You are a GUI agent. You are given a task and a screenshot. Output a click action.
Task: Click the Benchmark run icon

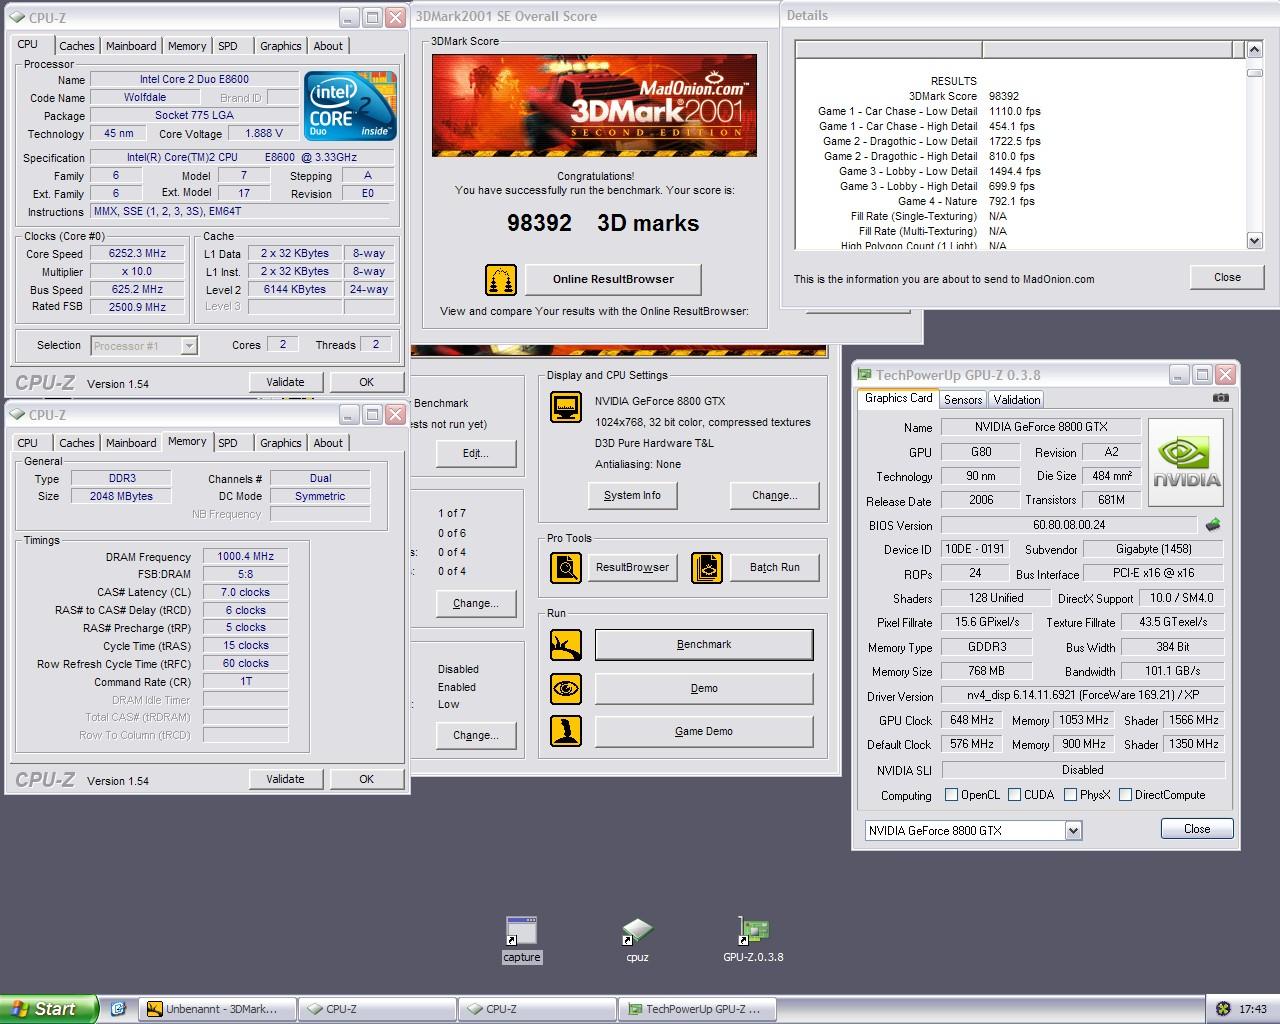[x=566, y=644]
